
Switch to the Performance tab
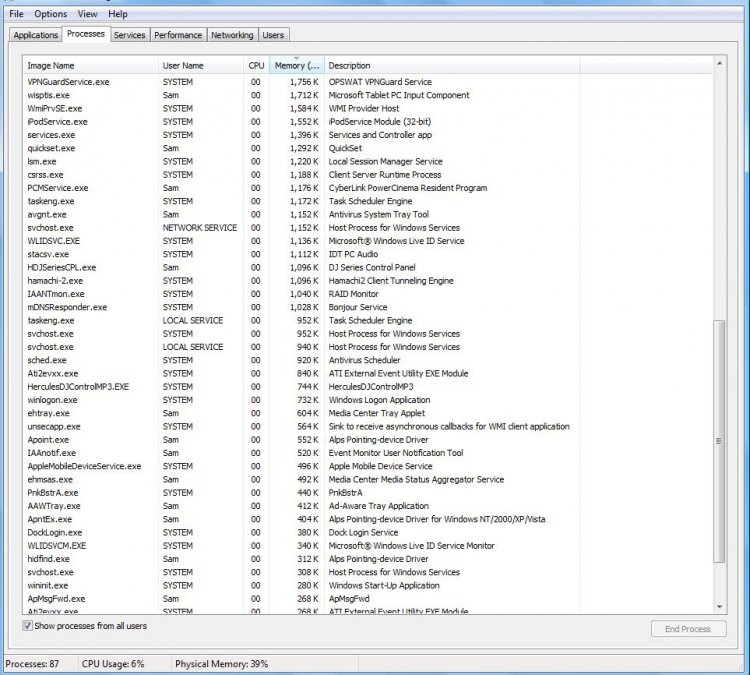[178, 35]
